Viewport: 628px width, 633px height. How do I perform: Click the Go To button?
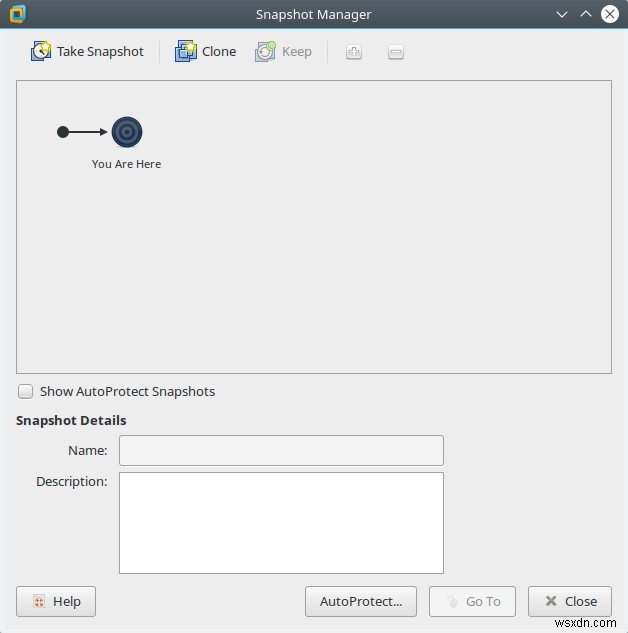click(472, 602)
